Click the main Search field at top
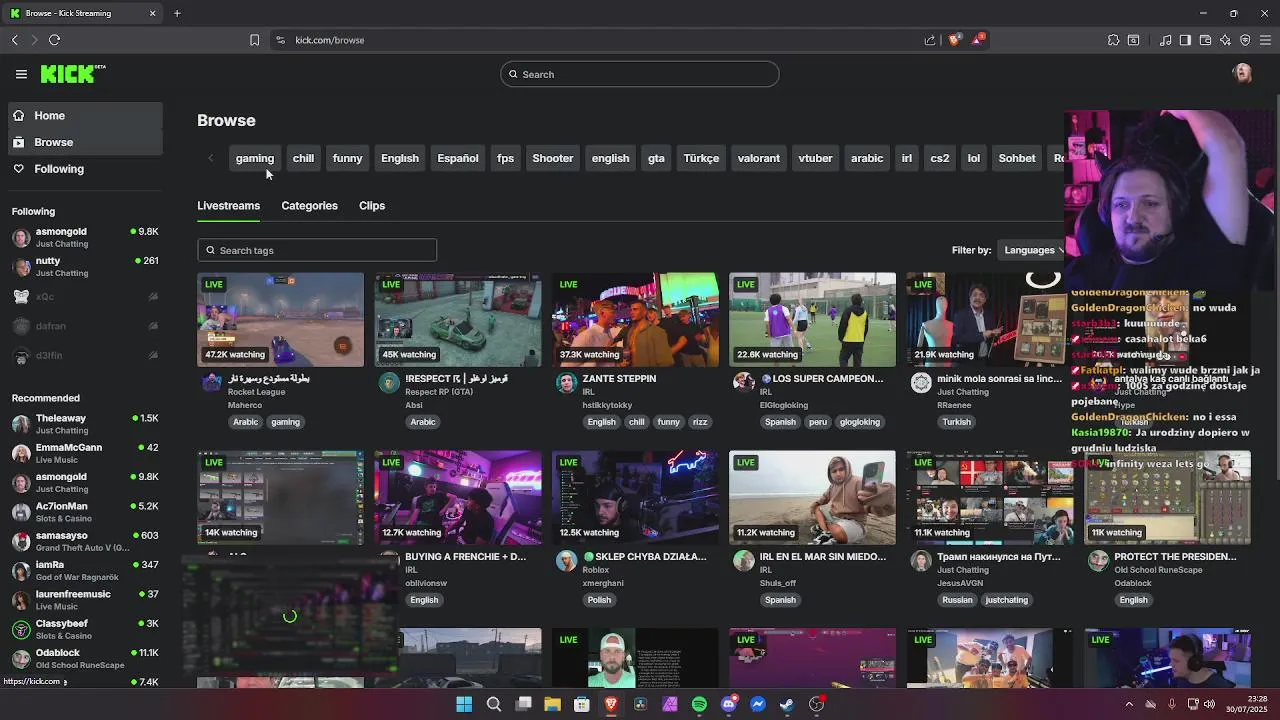 click(640, 74)
